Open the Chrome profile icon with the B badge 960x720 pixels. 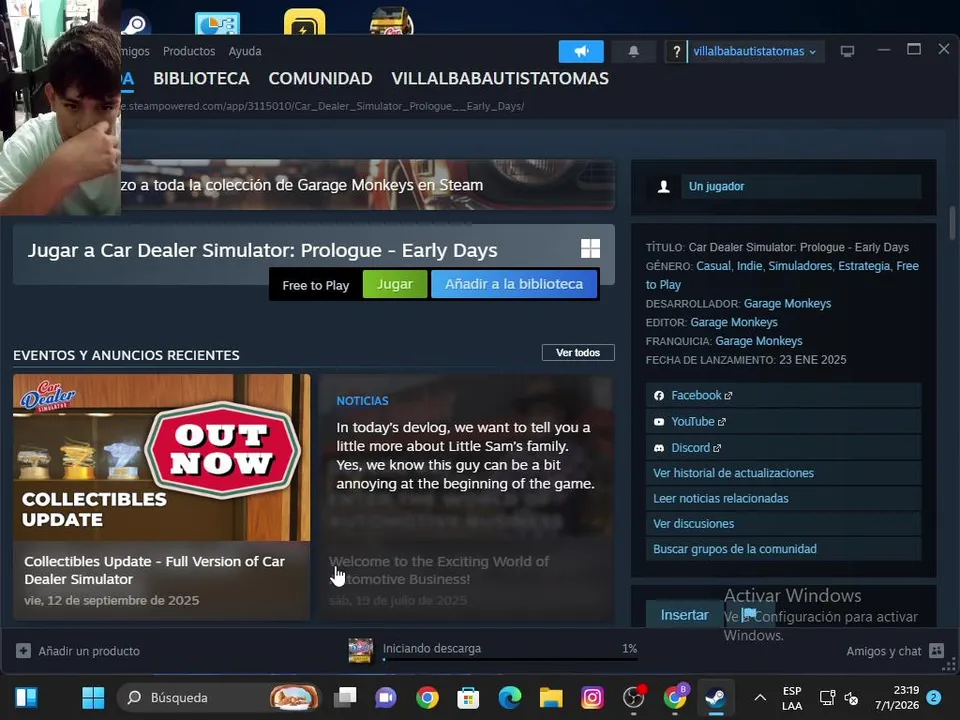(x=675, y=697)
